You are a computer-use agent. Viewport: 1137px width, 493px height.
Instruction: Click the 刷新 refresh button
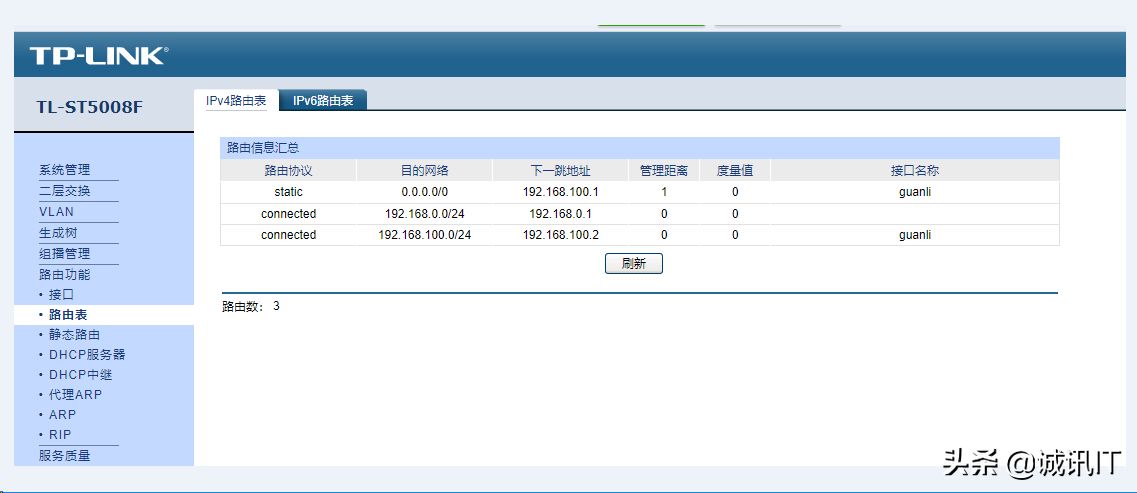tap(633, 264)
